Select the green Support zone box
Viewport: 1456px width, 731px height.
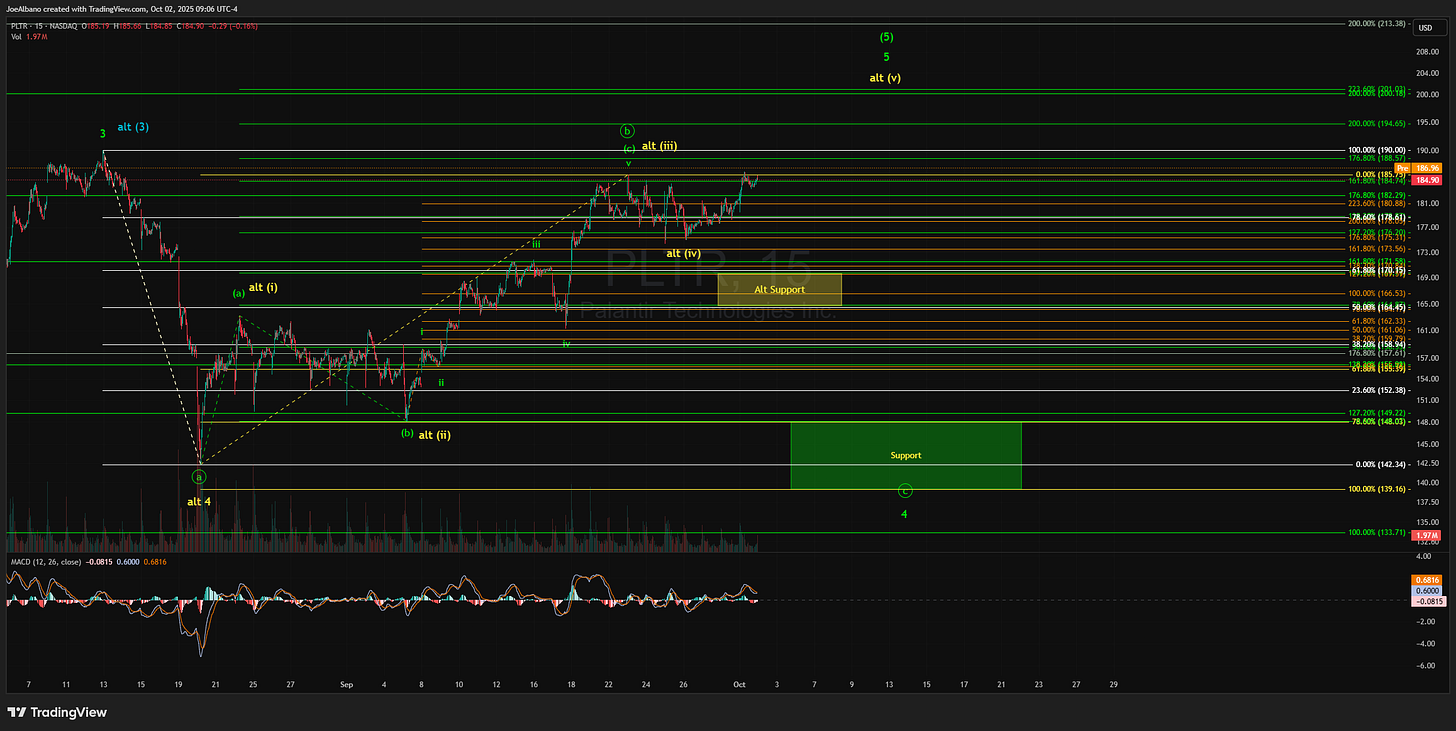click(x=906, y=455)
